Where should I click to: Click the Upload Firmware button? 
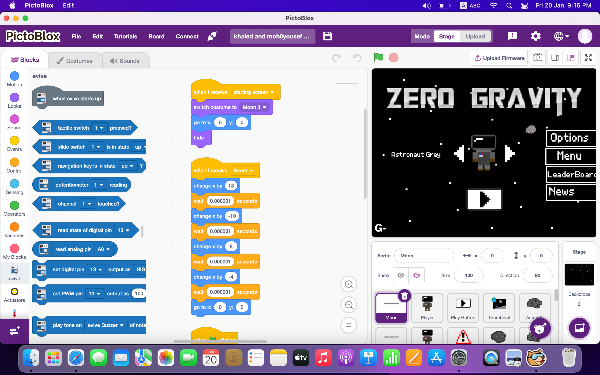point(499,58)
